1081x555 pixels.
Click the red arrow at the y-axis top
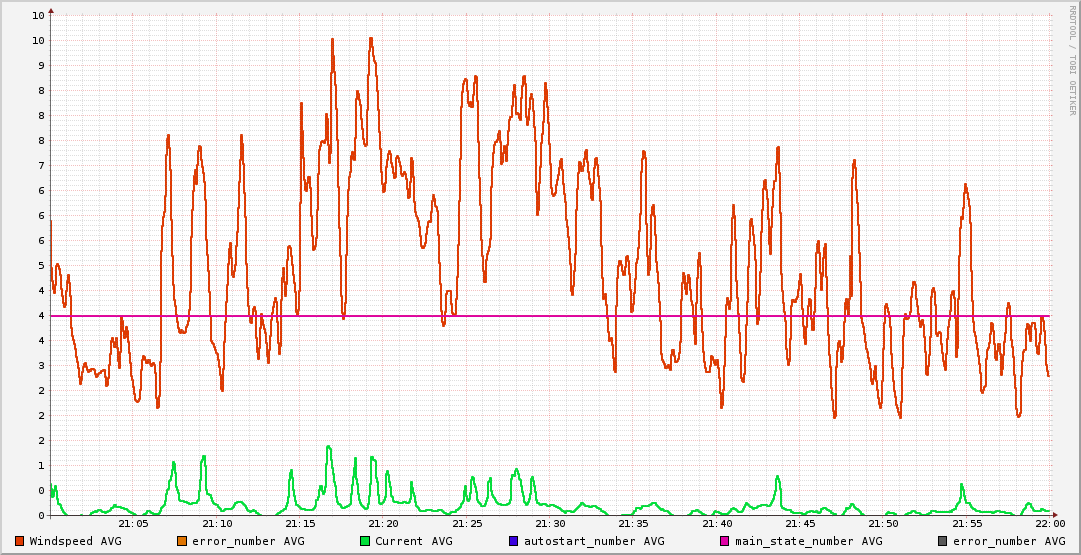pyautogui.click(x=50, y=9)
